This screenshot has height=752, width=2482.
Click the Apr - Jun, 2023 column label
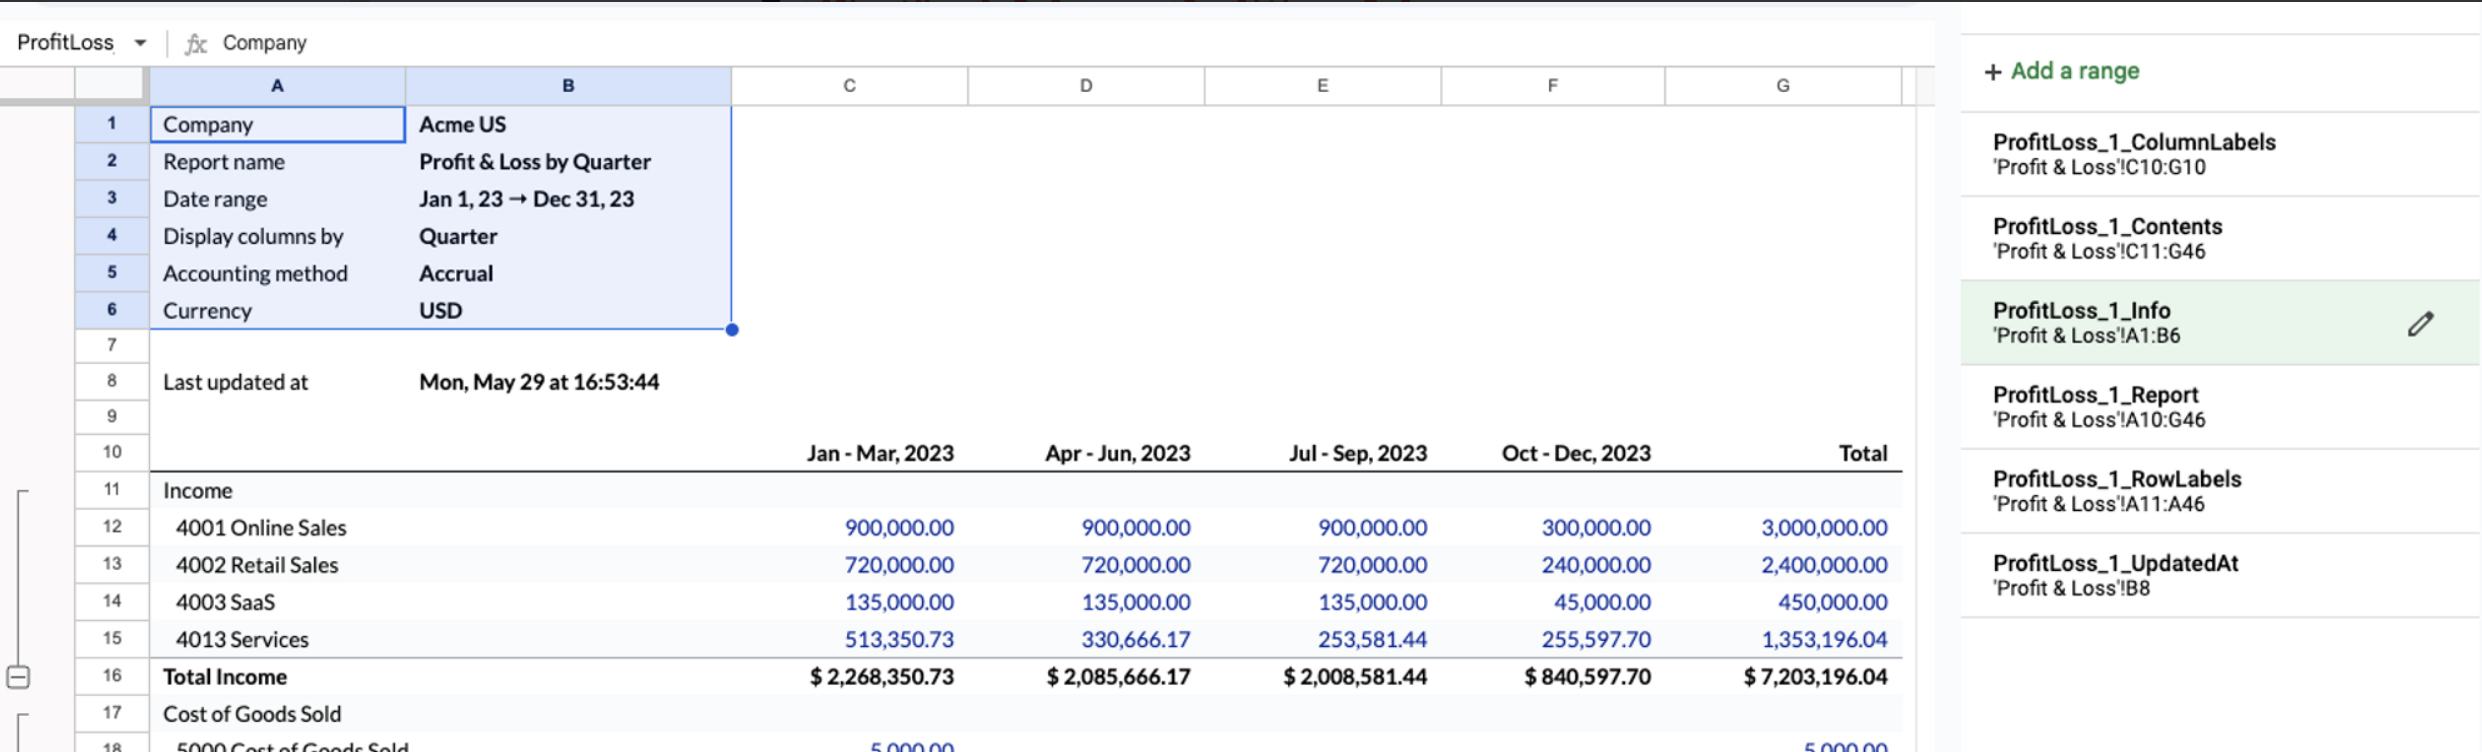pyautogui.click(x=1117, y=453)
